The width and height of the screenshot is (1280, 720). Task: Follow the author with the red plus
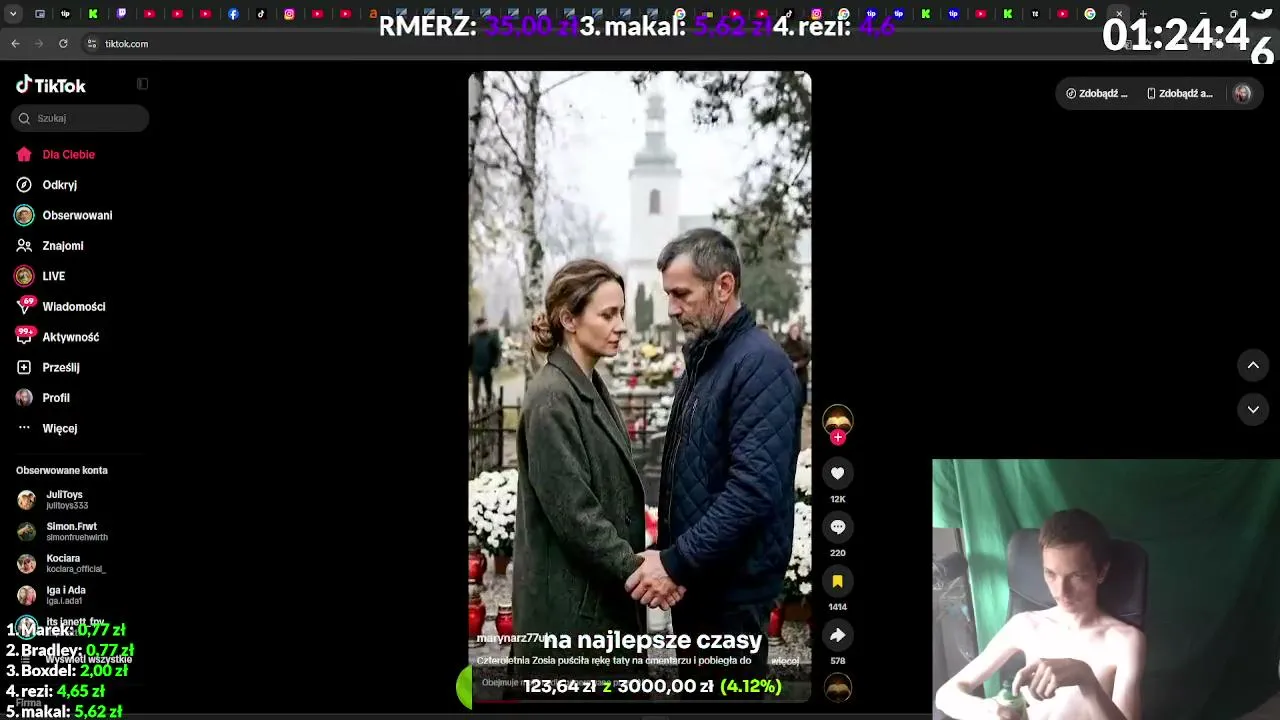[838, 437]
